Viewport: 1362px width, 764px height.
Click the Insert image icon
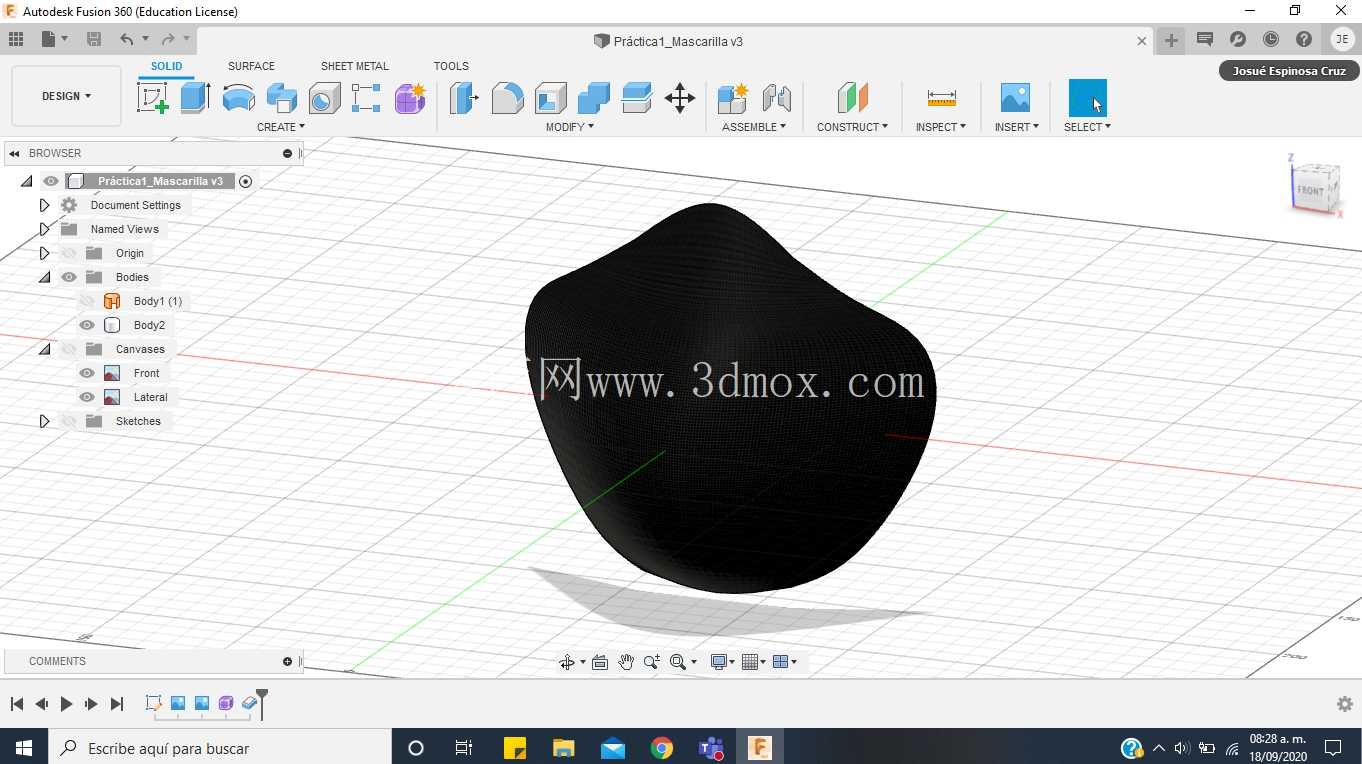click(1015, 98)
